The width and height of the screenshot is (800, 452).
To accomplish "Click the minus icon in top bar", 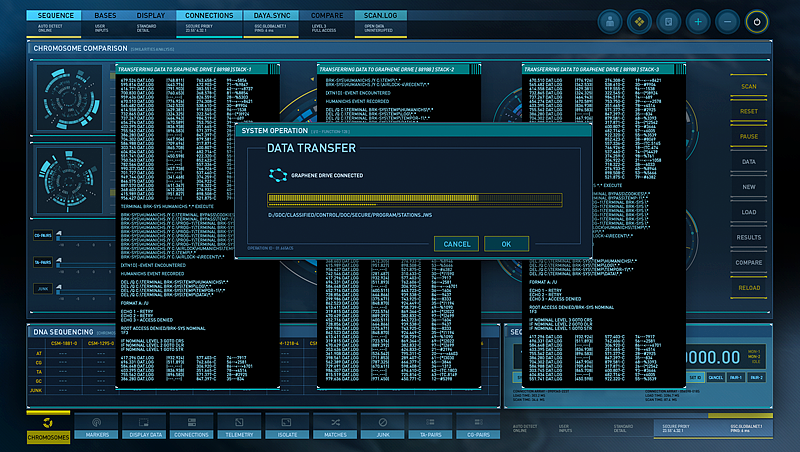I will point(728,21).
